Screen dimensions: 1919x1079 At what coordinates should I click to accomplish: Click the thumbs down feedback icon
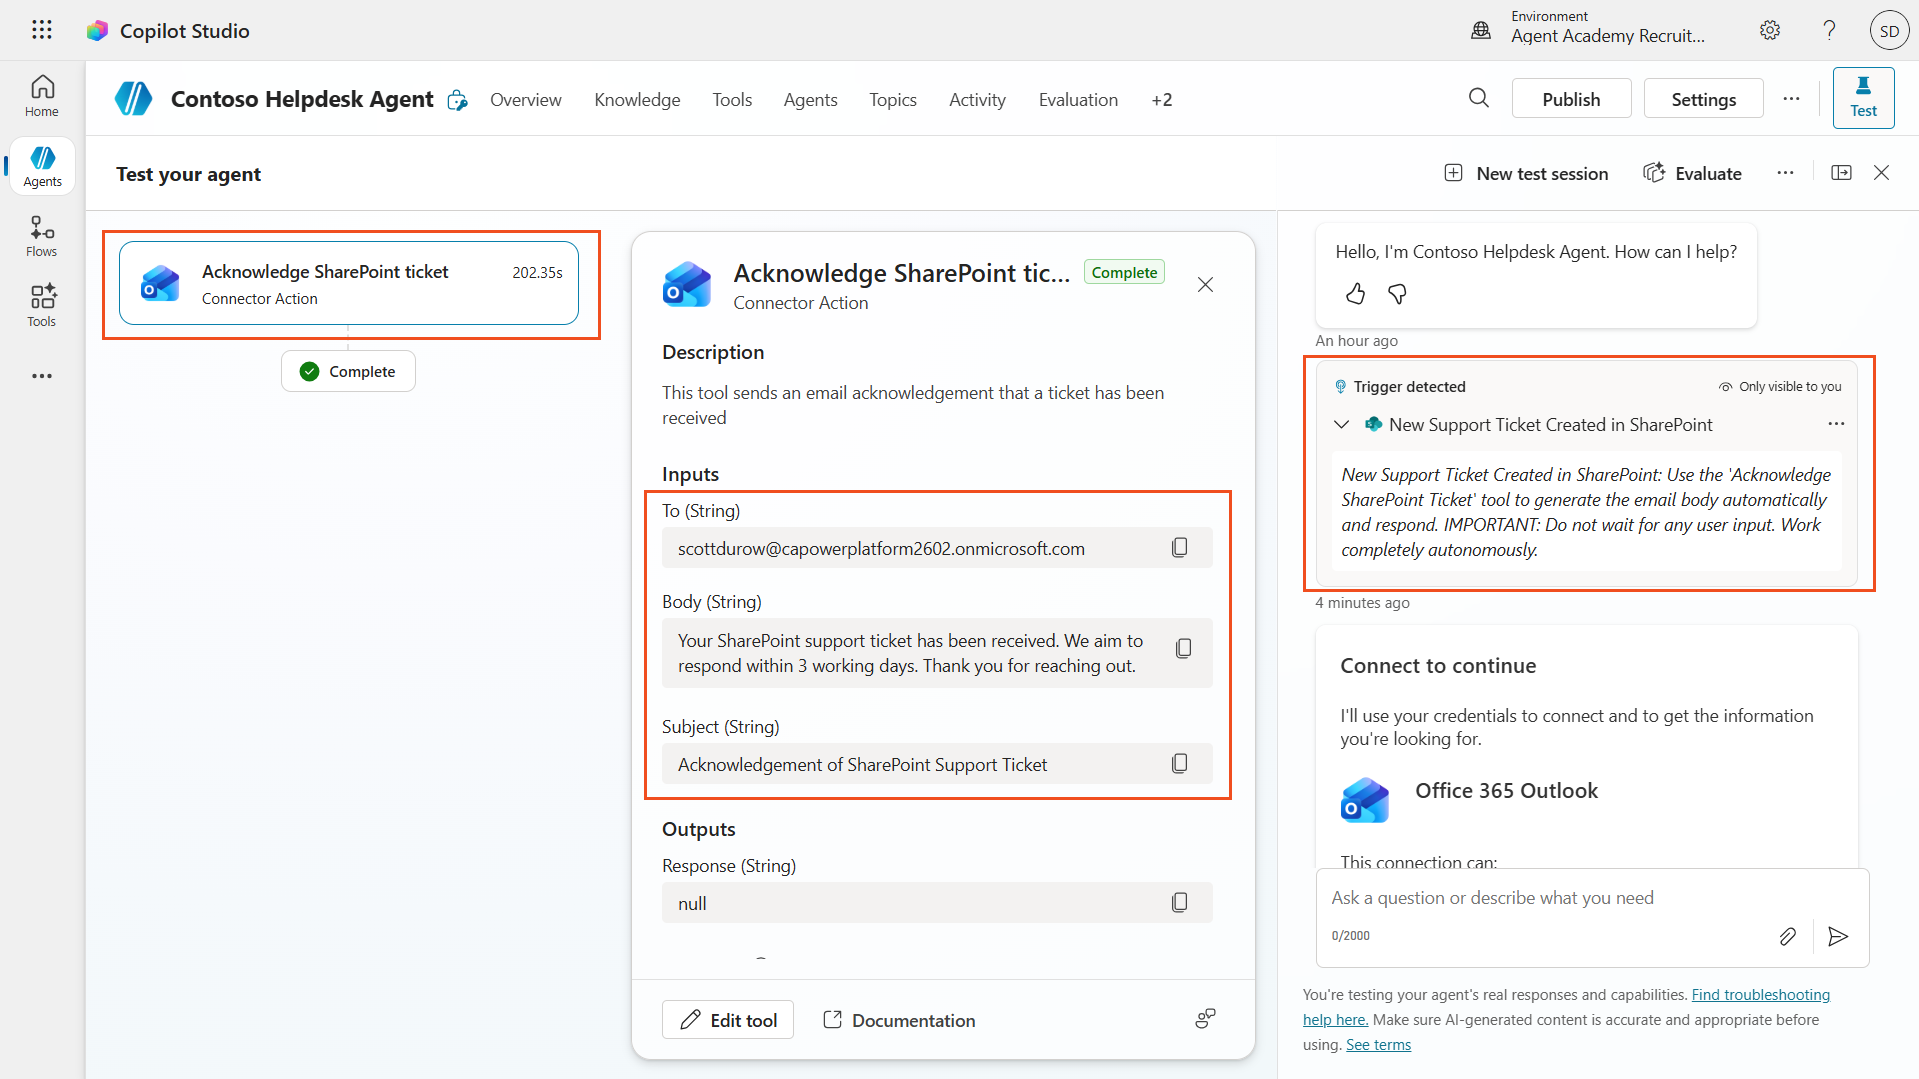[x=1397, y=294]
